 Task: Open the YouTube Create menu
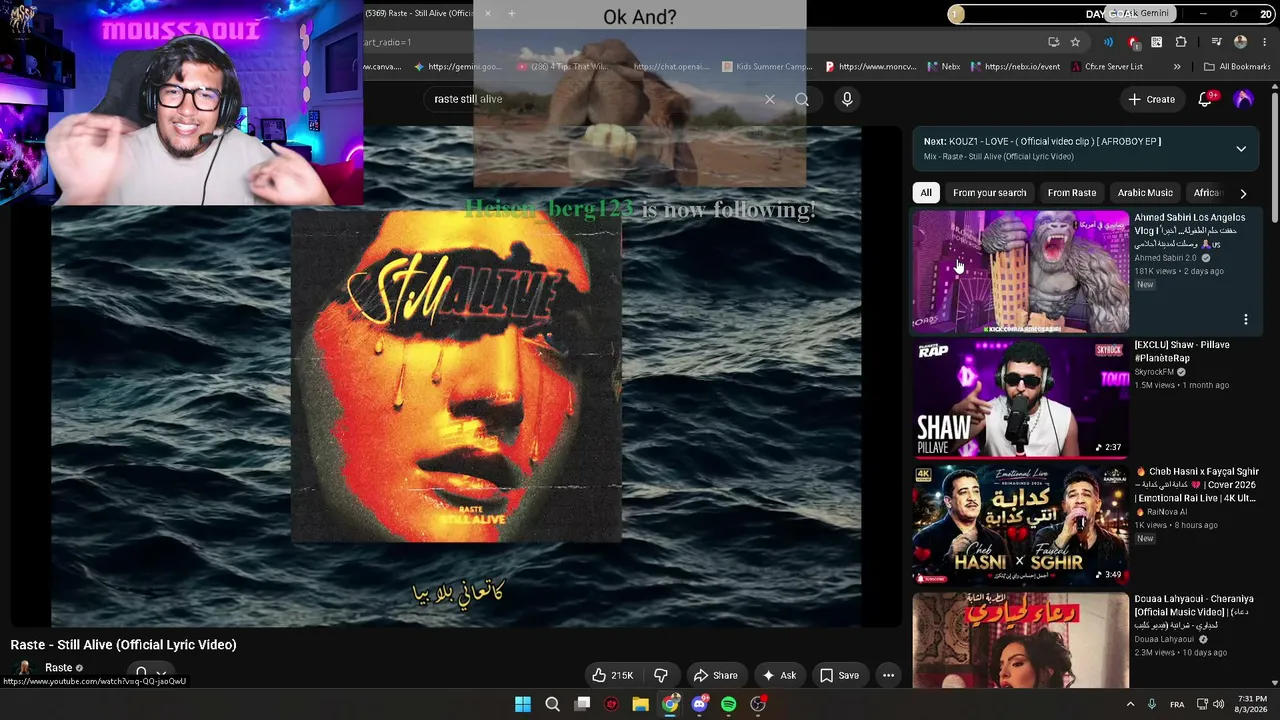pyautogui.click(x=1152, y=99)
